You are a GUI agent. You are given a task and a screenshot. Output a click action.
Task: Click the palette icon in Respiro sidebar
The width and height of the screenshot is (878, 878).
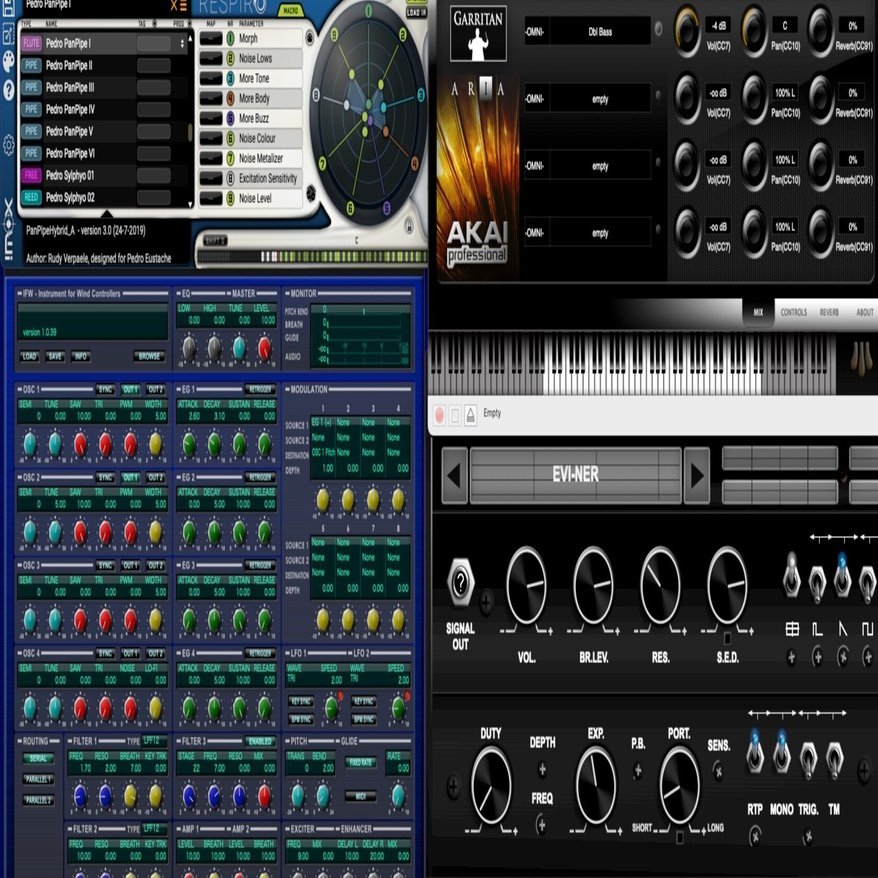pos(8,61)
